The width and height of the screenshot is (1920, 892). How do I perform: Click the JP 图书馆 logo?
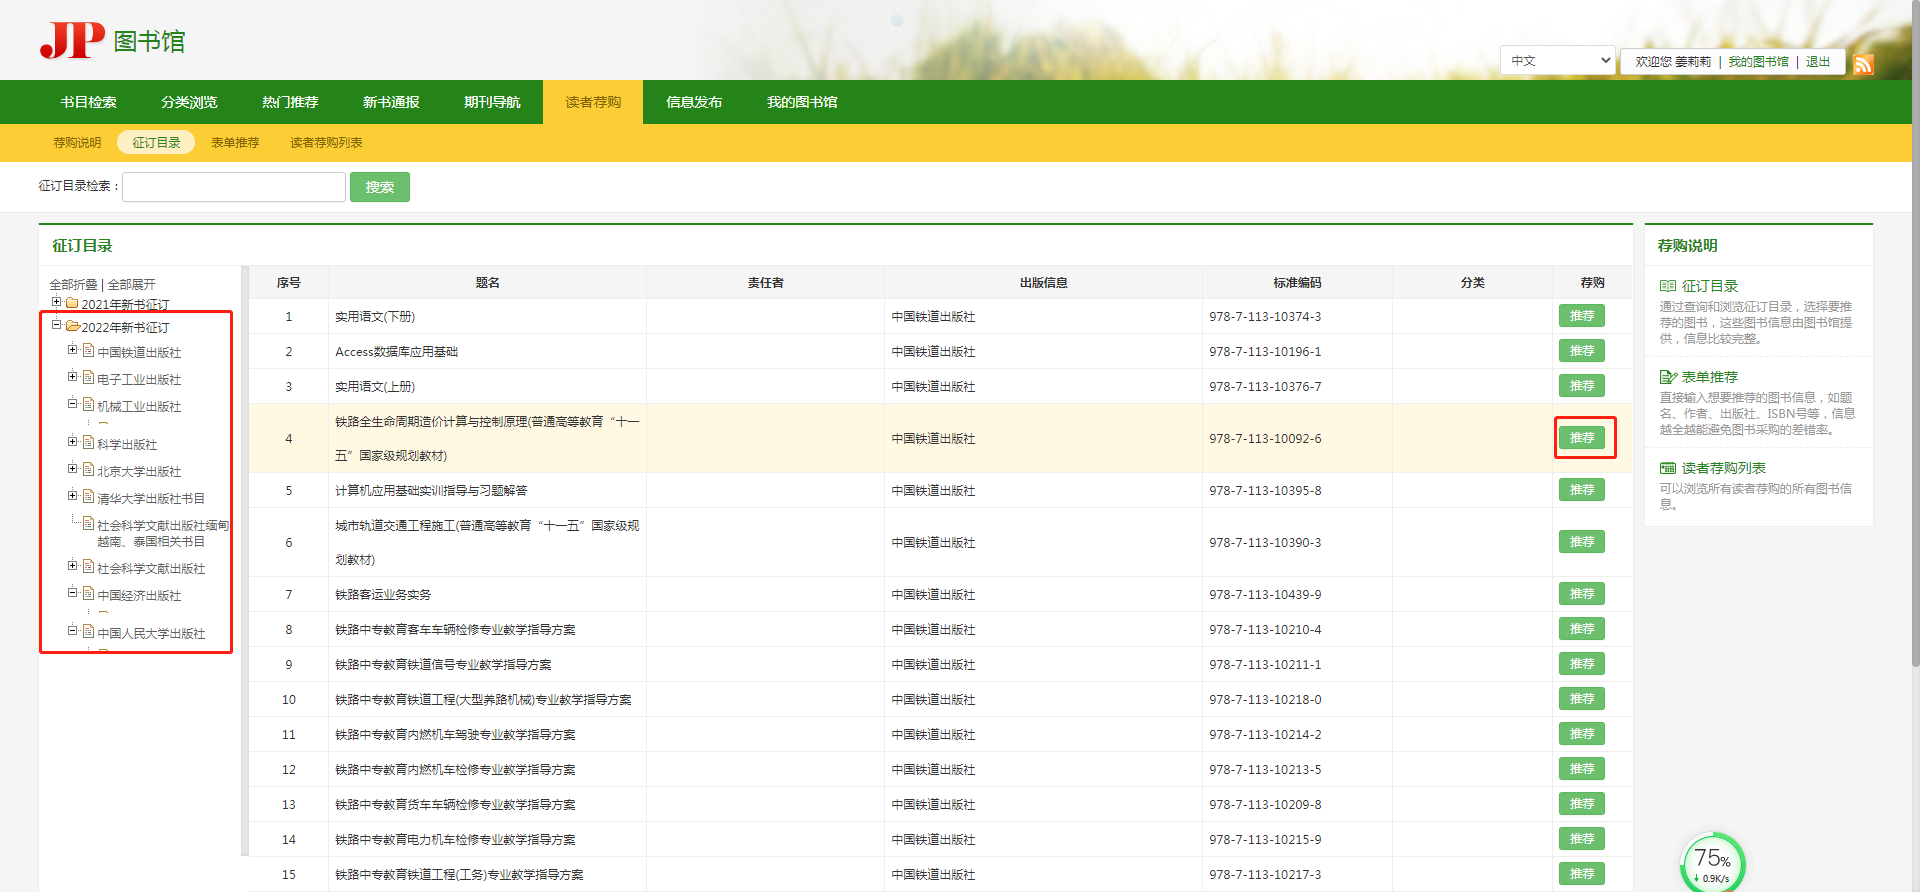112,41
